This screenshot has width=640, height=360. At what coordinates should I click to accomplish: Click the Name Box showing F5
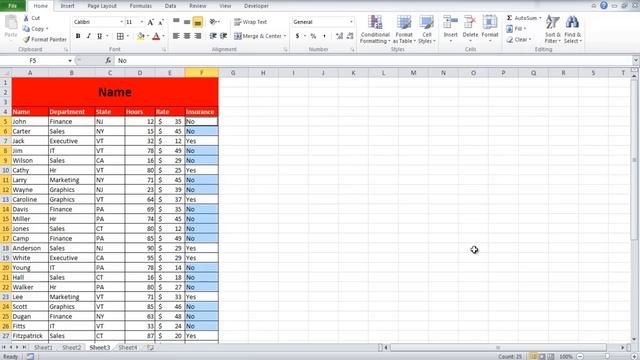pos(33,60)
